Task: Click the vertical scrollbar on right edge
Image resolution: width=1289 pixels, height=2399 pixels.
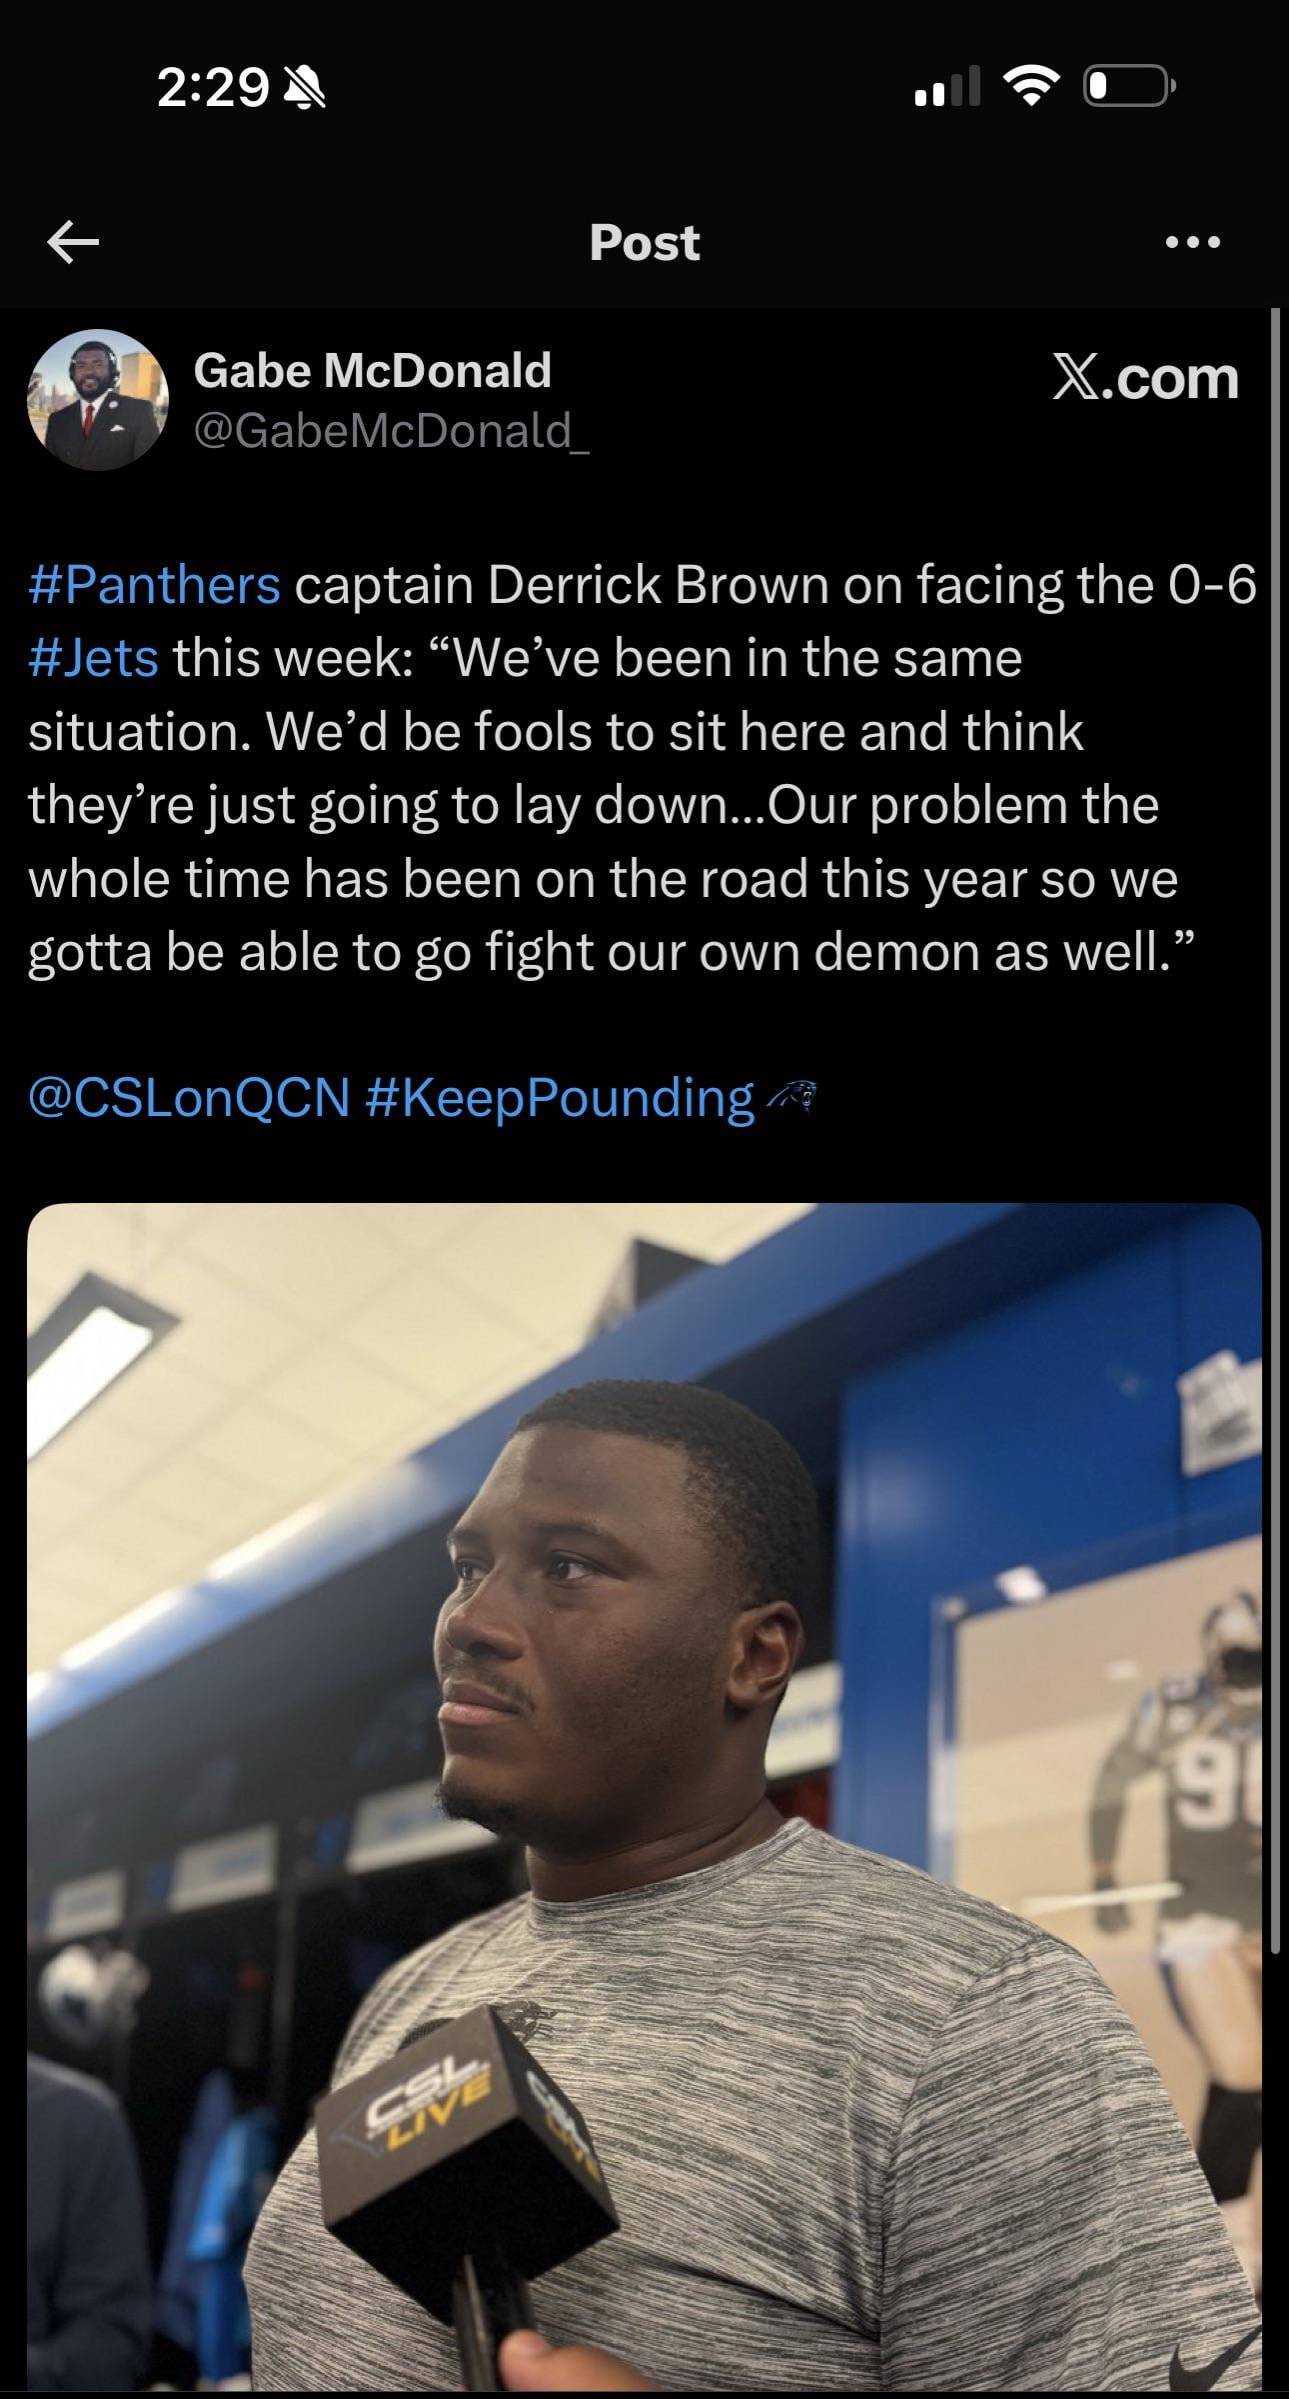Action: pyautogui.click(x=1275, y=1130)
